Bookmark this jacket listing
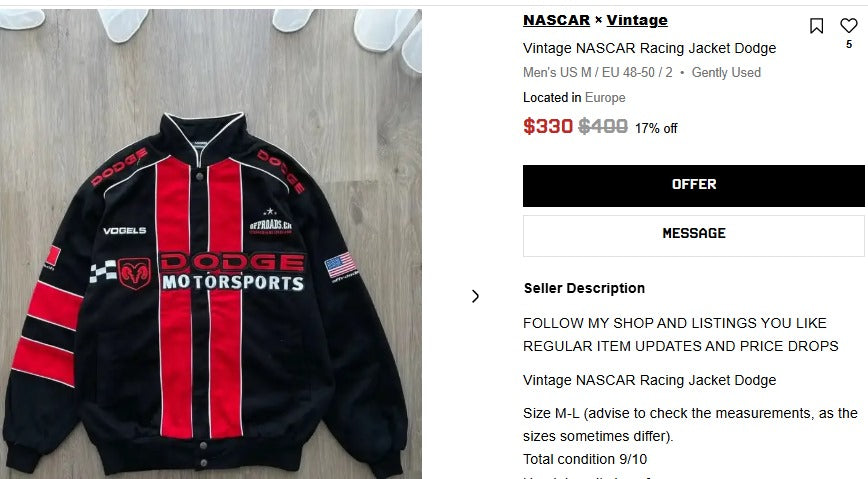868x479 pixels. pyautogui.click(x=817, y=26)
